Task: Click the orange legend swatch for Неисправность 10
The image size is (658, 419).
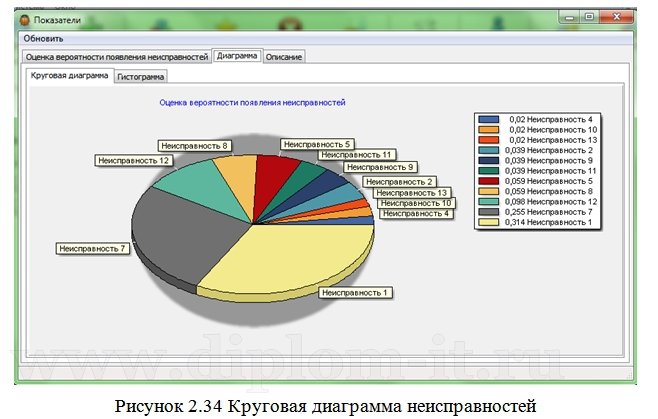Action: [x=489, y=130]
